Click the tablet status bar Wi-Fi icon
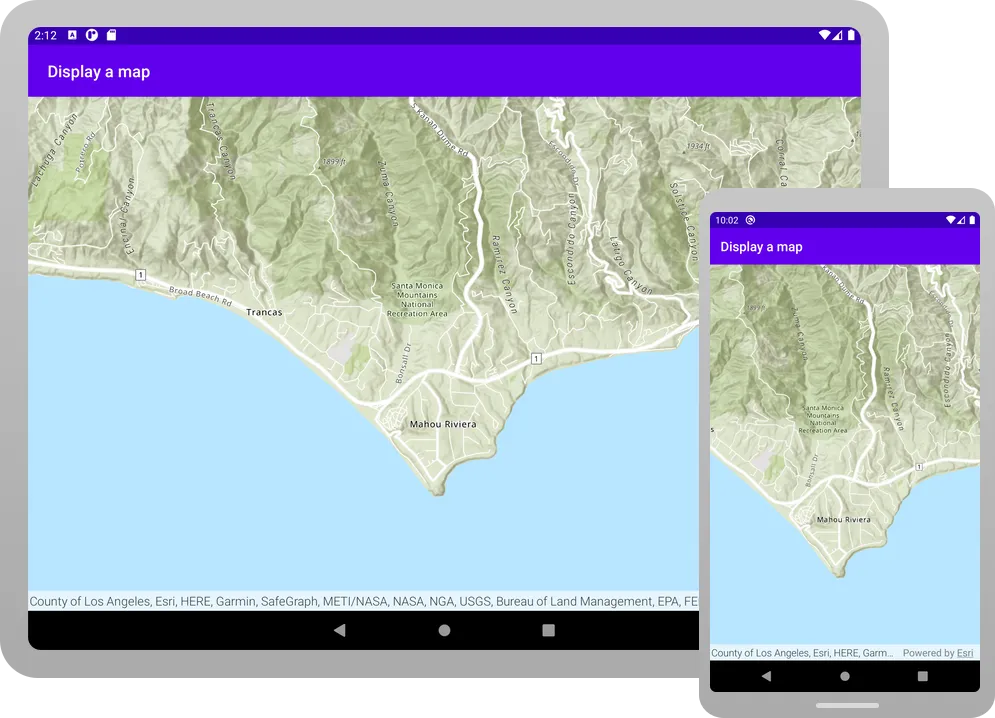Image resolution: width=995 pixels, height=718 pixels. 824,35
